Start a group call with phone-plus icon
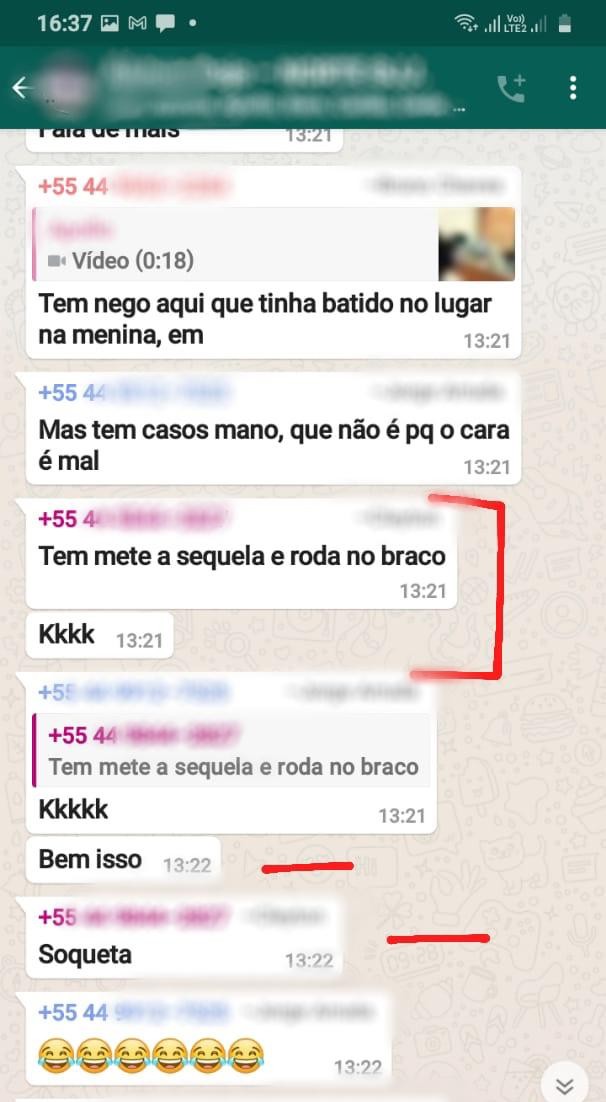 coord(511,89)
